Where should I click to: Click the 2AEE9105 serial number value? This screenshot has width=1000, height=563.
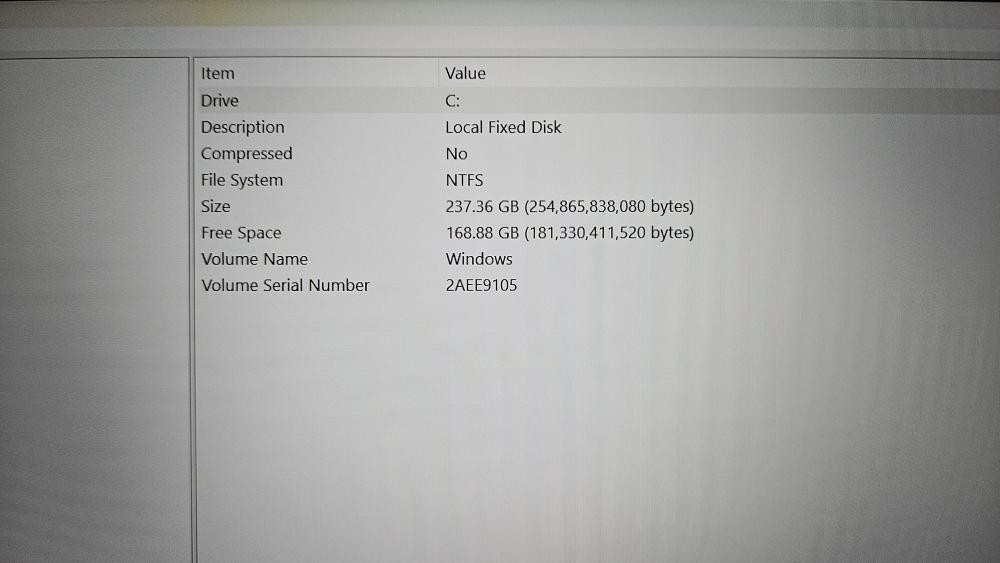(x=481, y=285)
